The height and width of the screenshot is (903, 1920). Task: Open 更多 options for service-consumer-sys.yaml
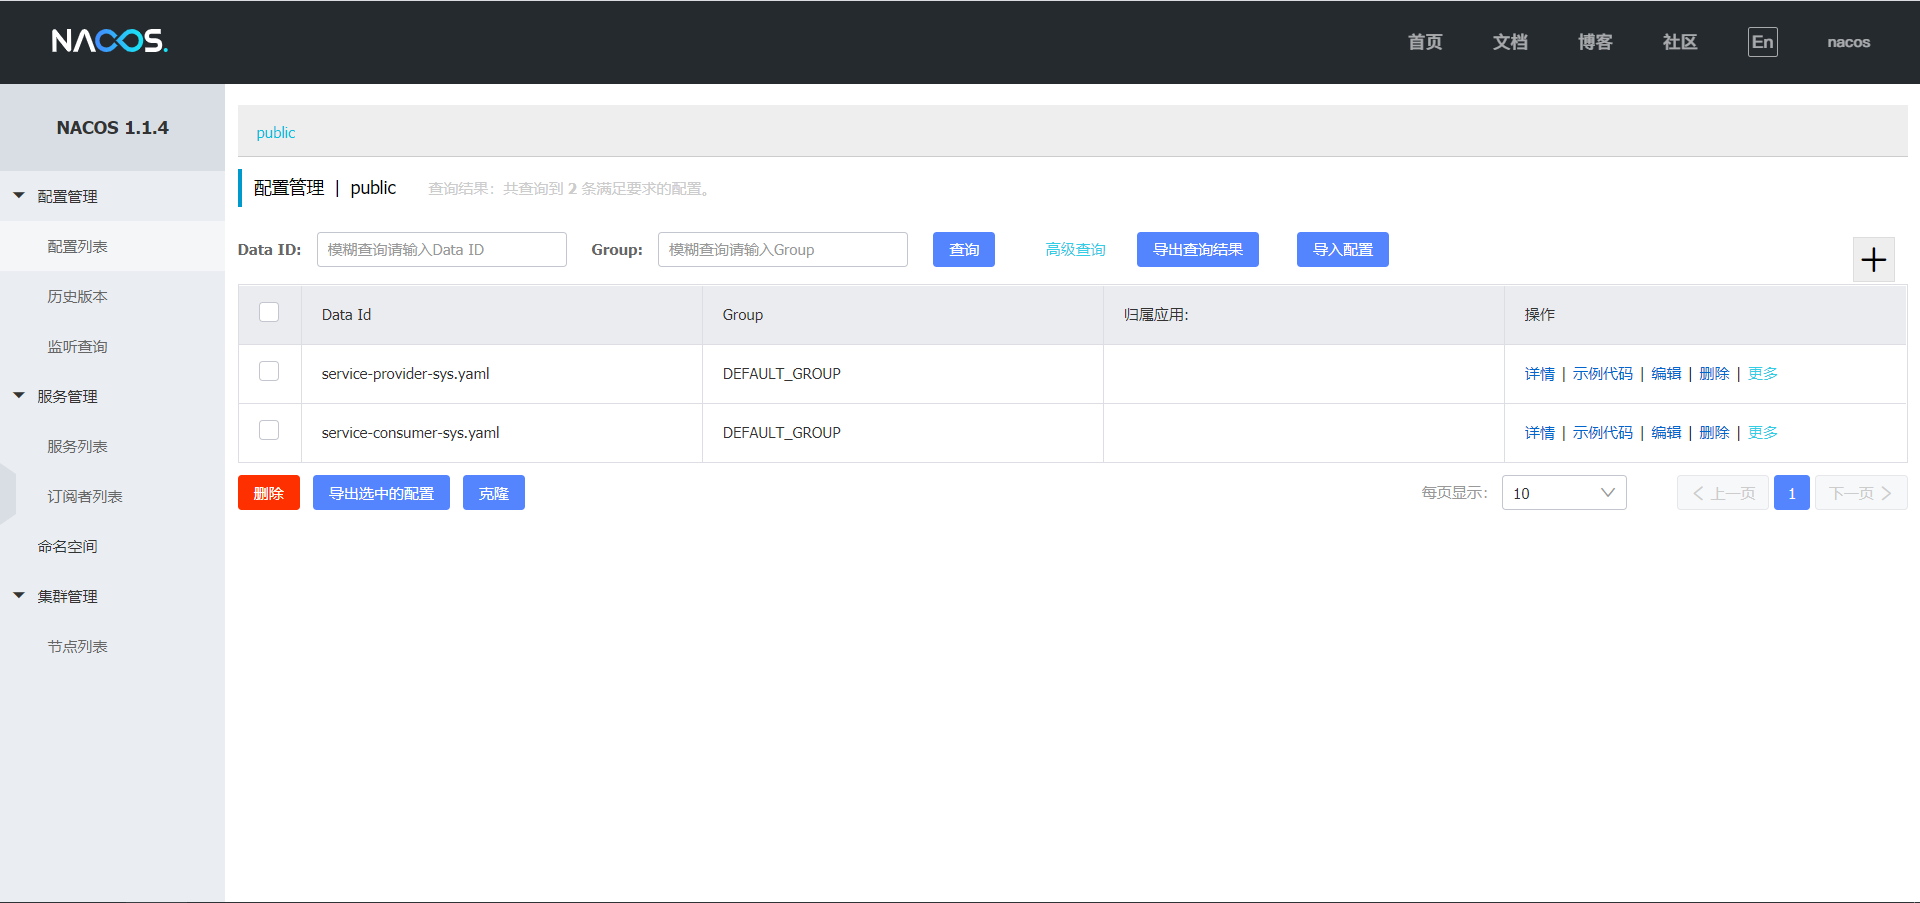(x=1762, y=433)
